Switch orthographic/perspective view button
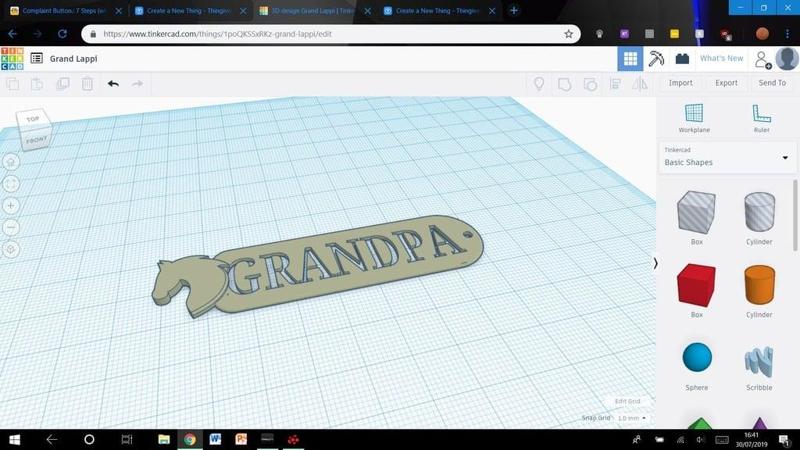This screenshot has height=450, width=800. point(11,249)
